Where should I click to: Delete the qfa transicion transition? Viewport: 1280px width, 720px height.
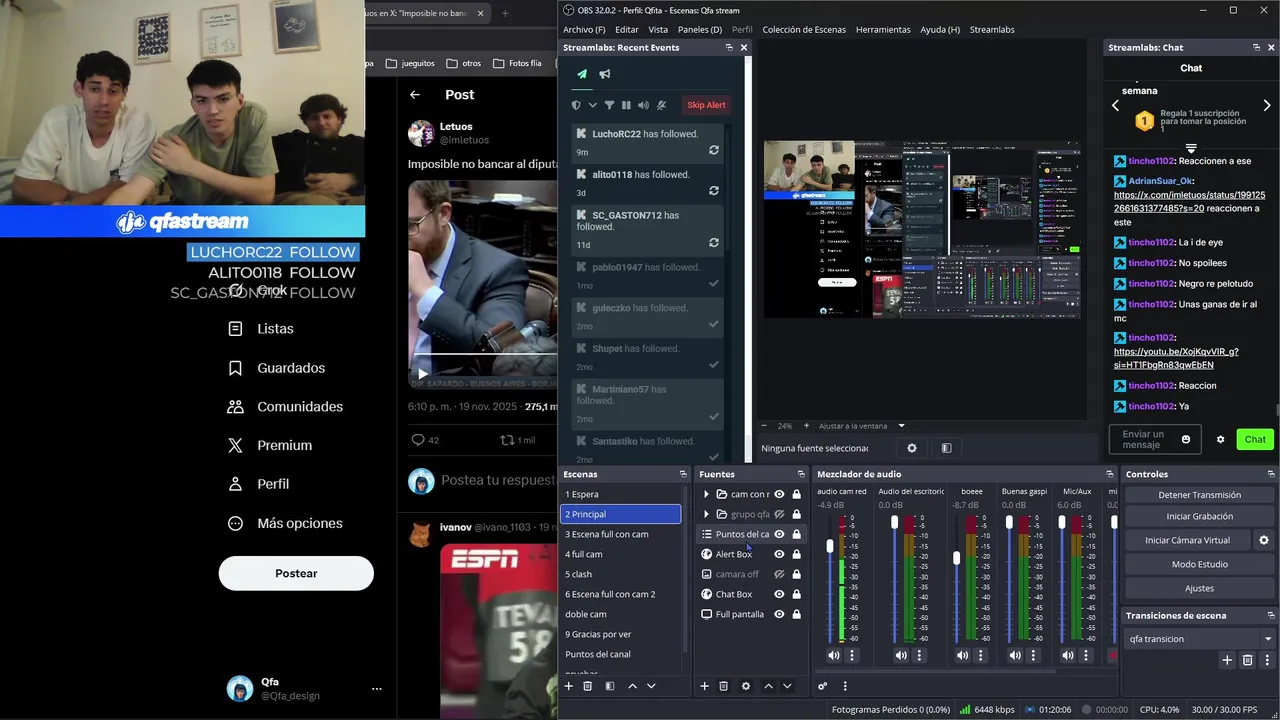pos(1247,660)
